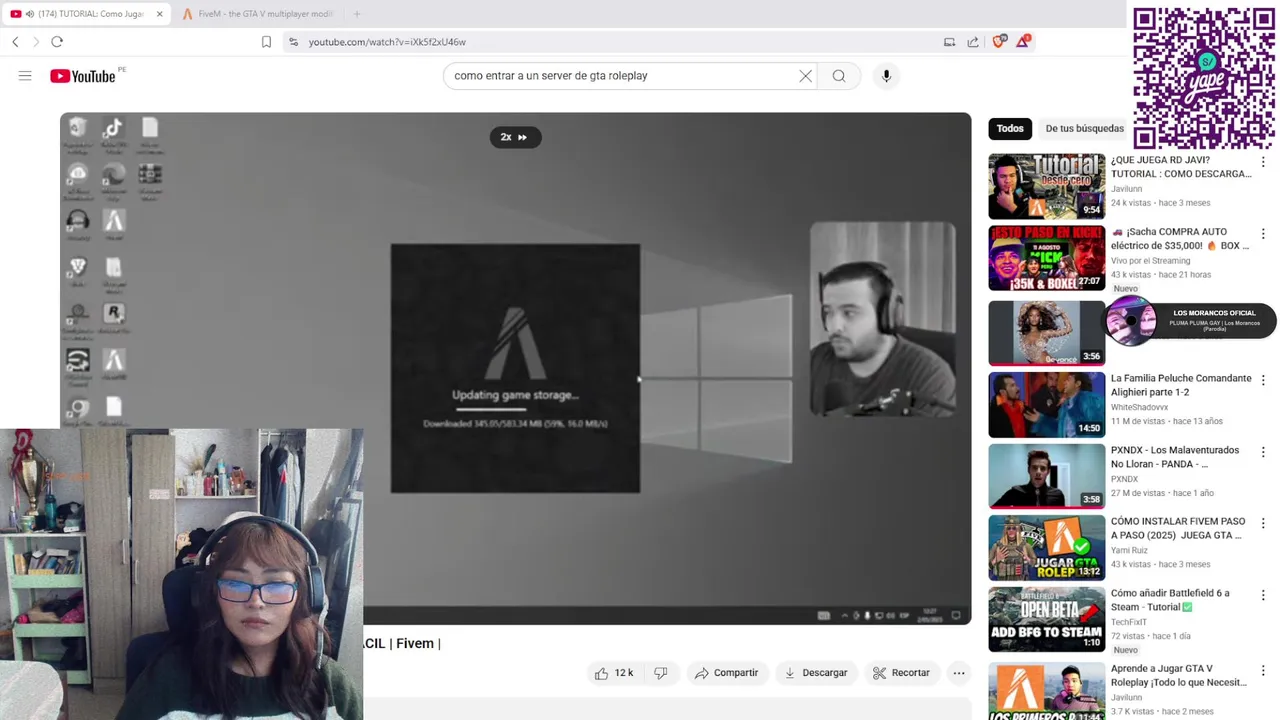Click the video player to pause
The width and height of the screenshot is (1280, 720).
pos(515,368)
